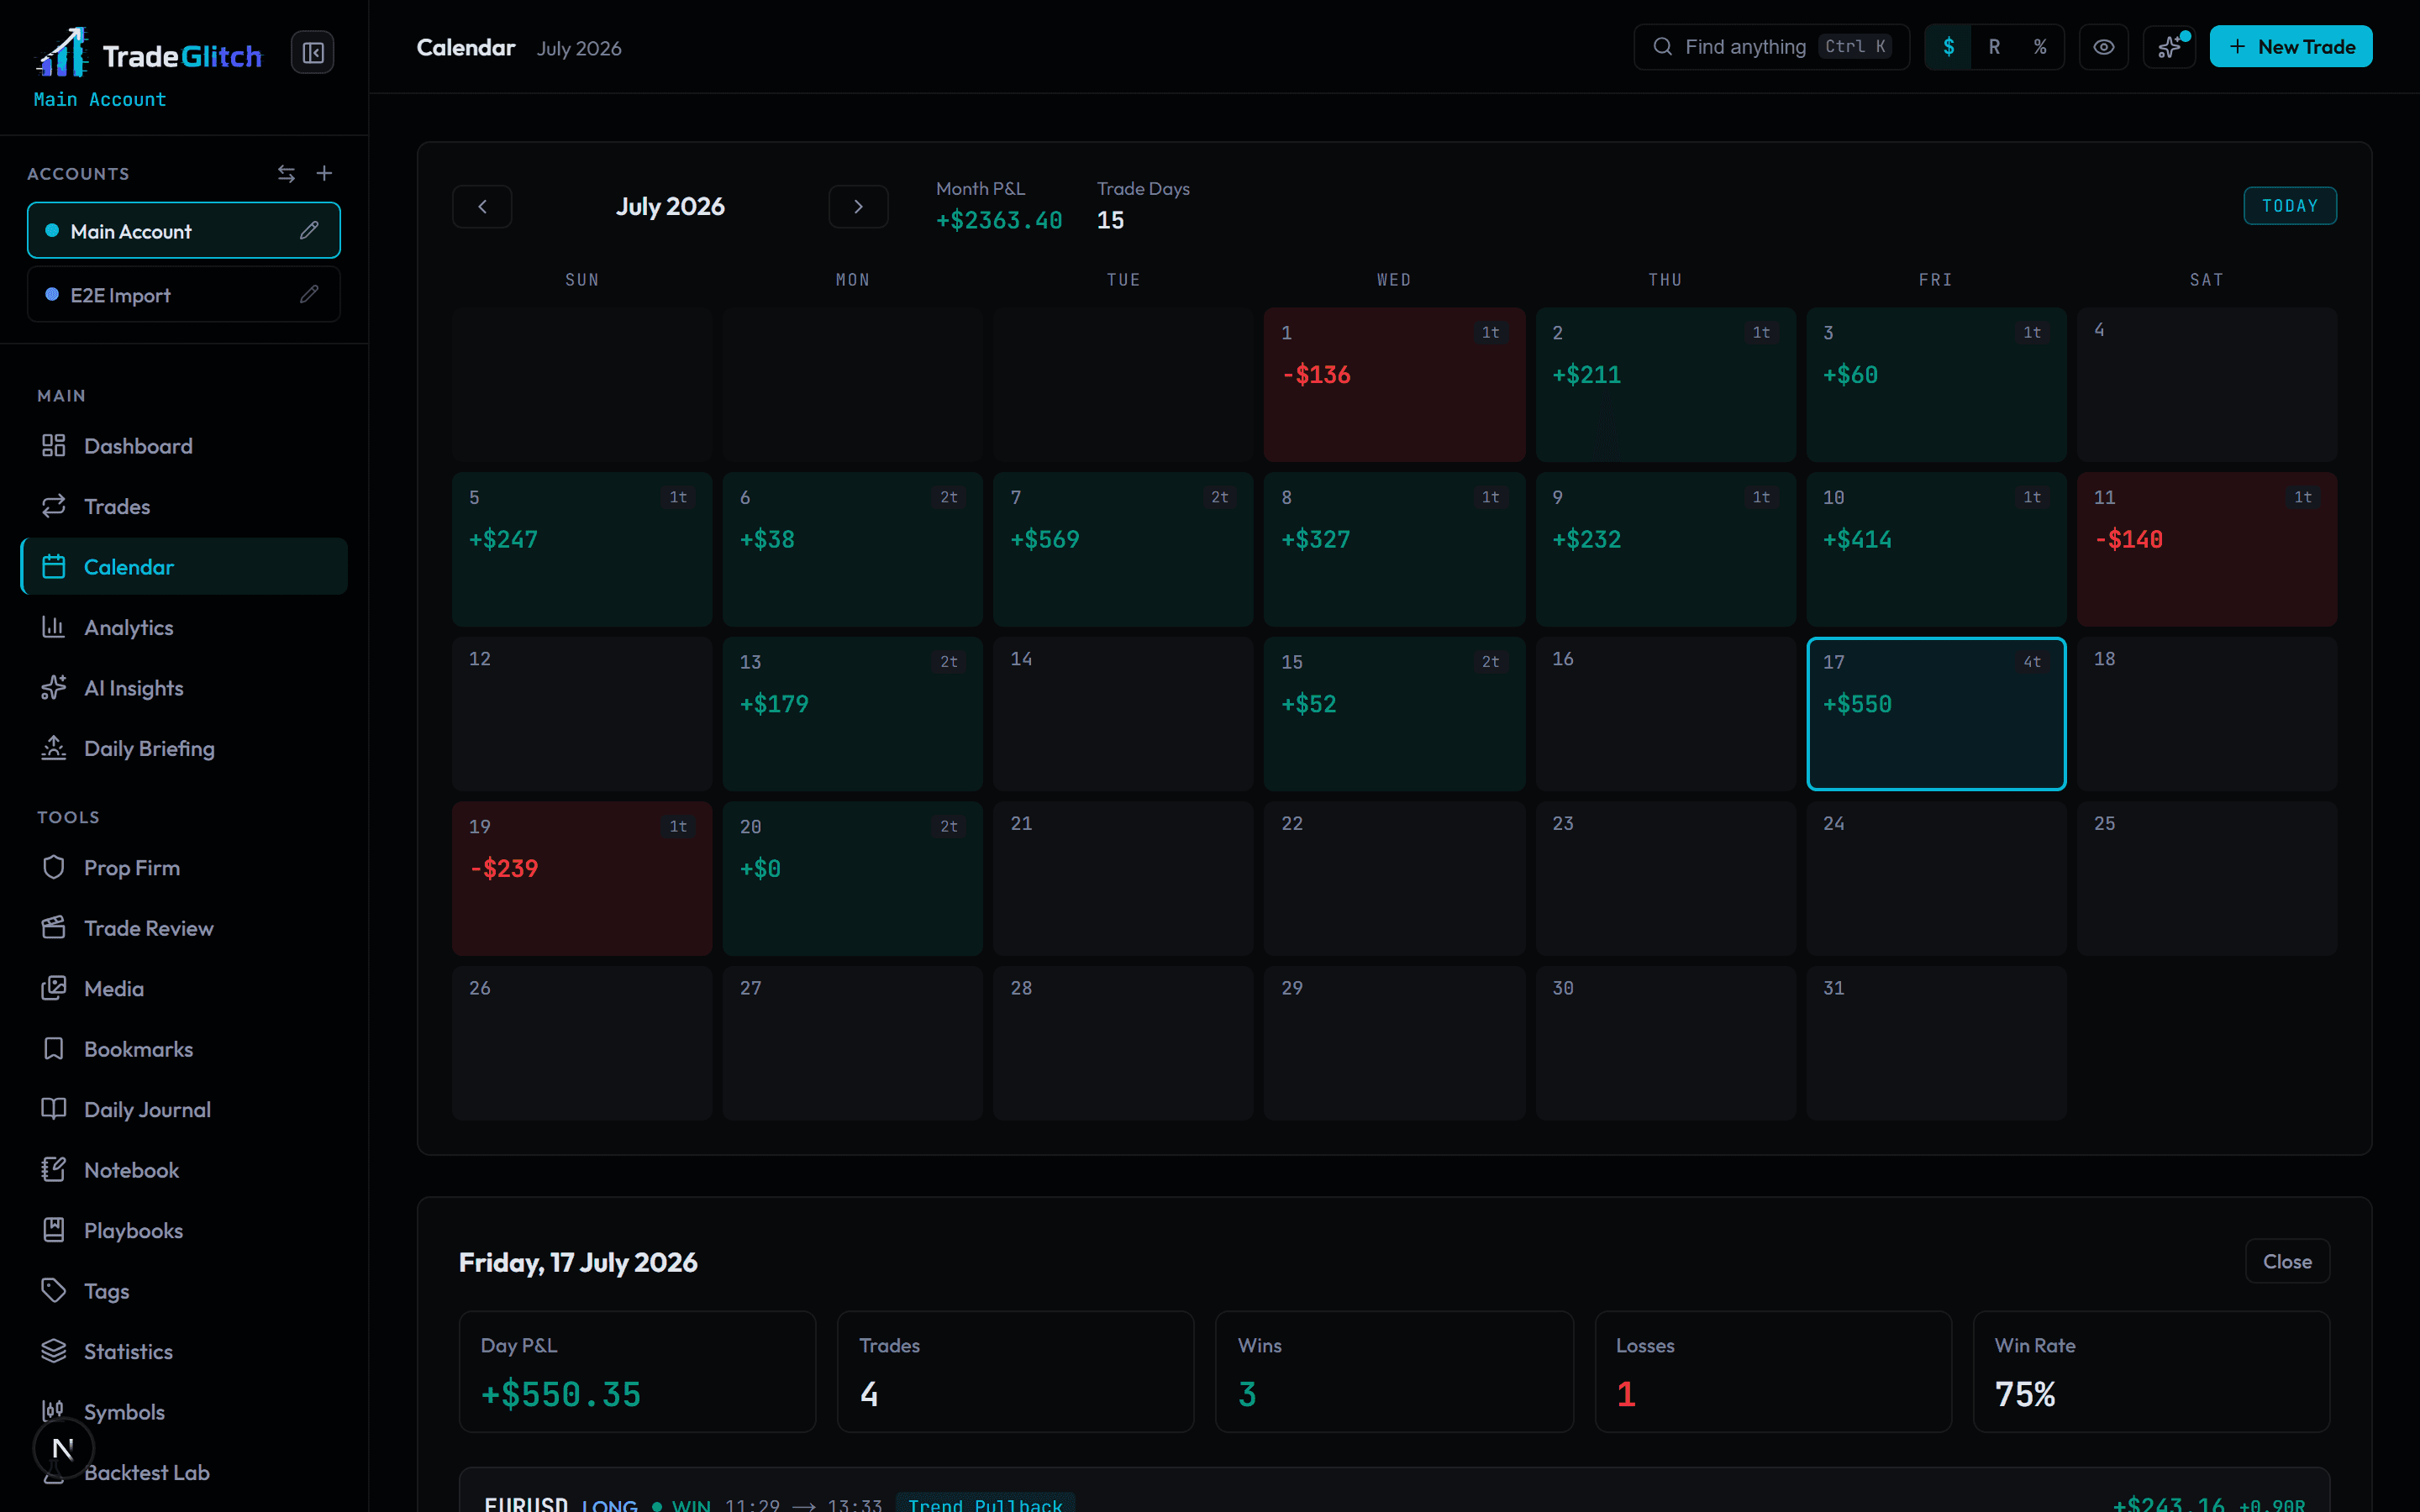Select July 10 cell showing +$414
Image resolution: width=2420 pixels, height=1512 pixels.
coord(1936,550)
